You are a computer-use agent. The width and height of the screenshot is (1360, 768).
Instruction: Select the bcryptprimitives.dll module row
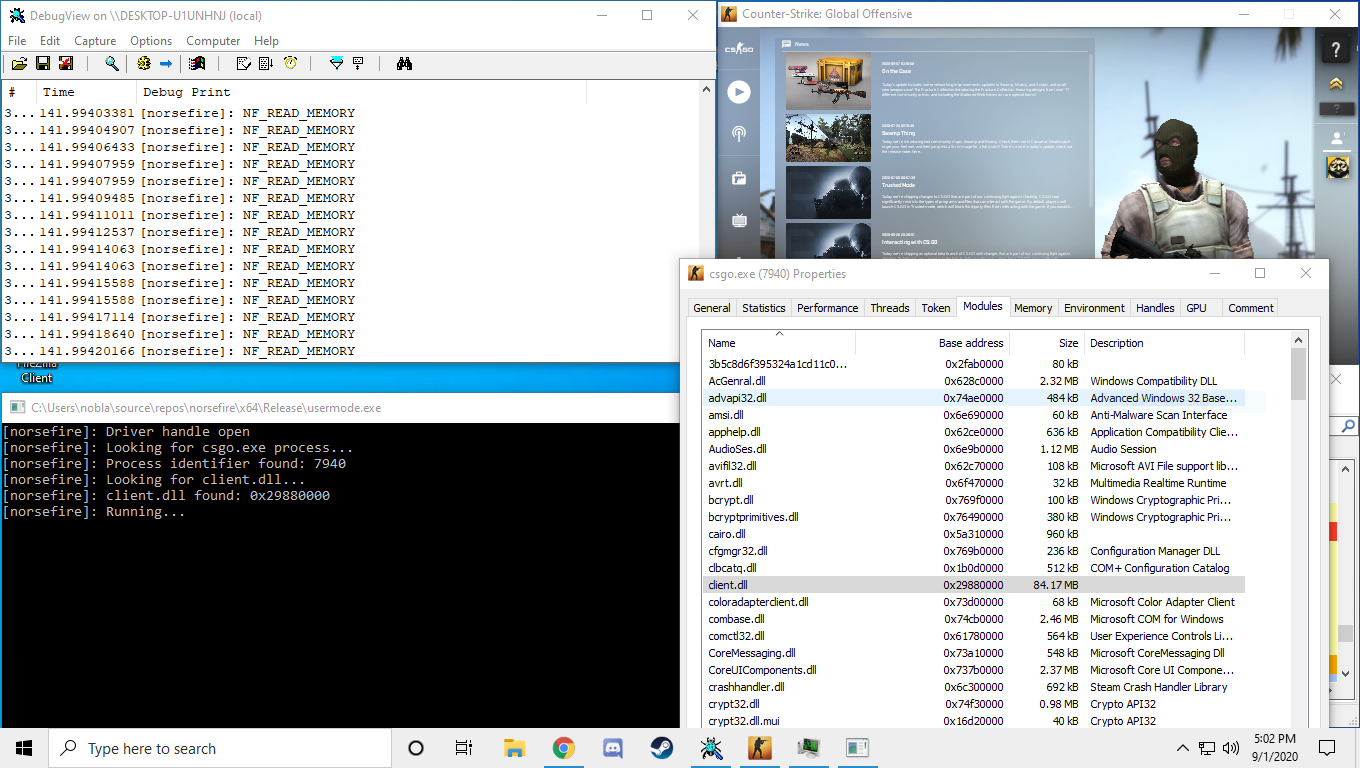click(x=973, y=517)
